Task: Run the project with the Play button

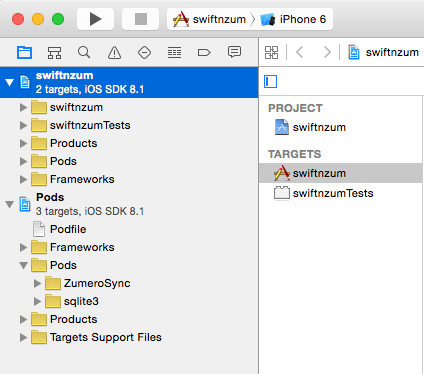Action: click(95, 19)
